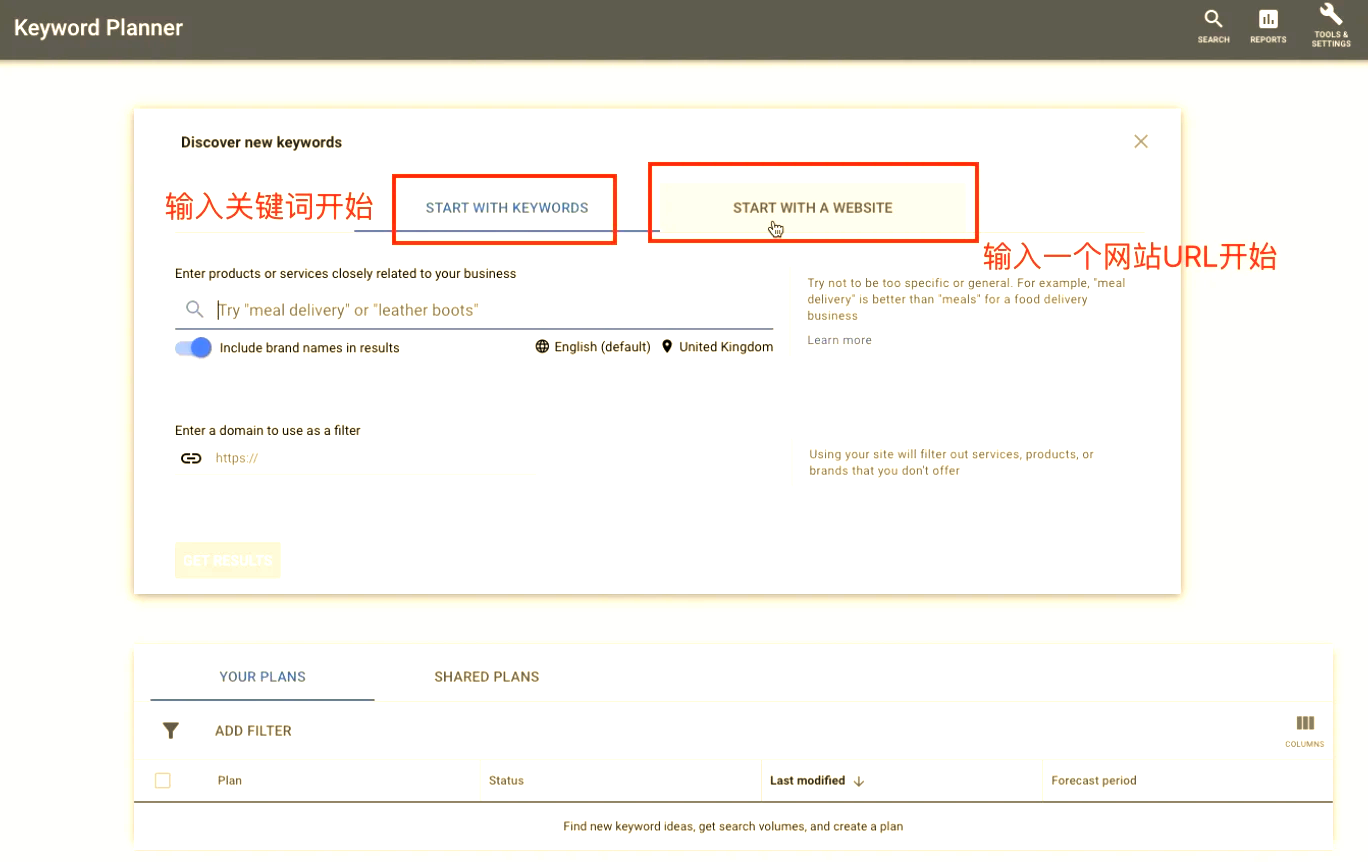Click the Discover new keywords heading
Image resolution: width=1368 pixels, height=862 pixels.
click(261, 142)
